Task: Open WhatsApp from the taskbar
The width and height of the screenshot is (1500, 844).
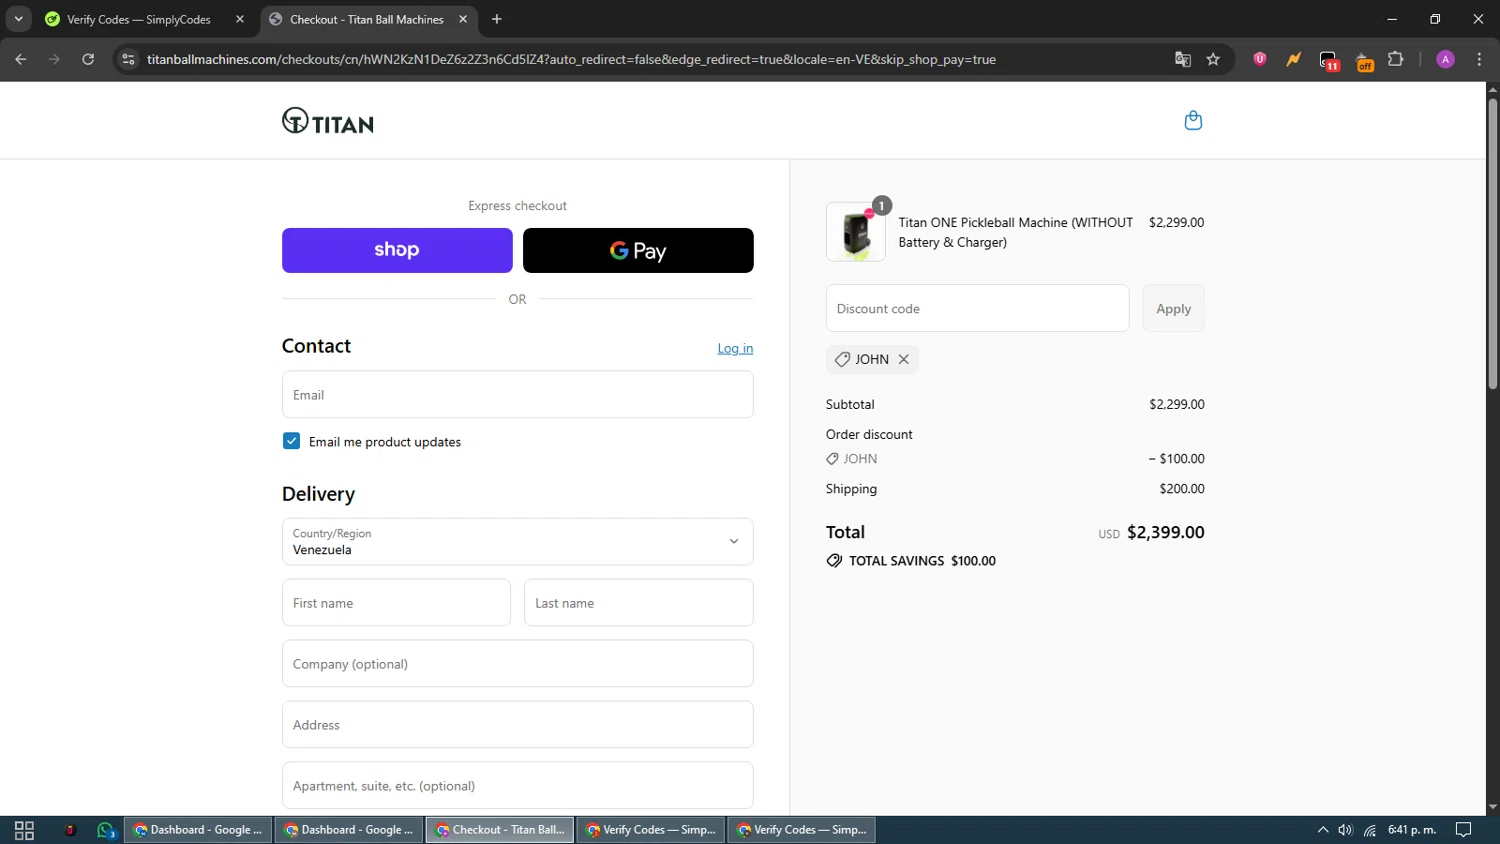Action: tap(106, 830)
